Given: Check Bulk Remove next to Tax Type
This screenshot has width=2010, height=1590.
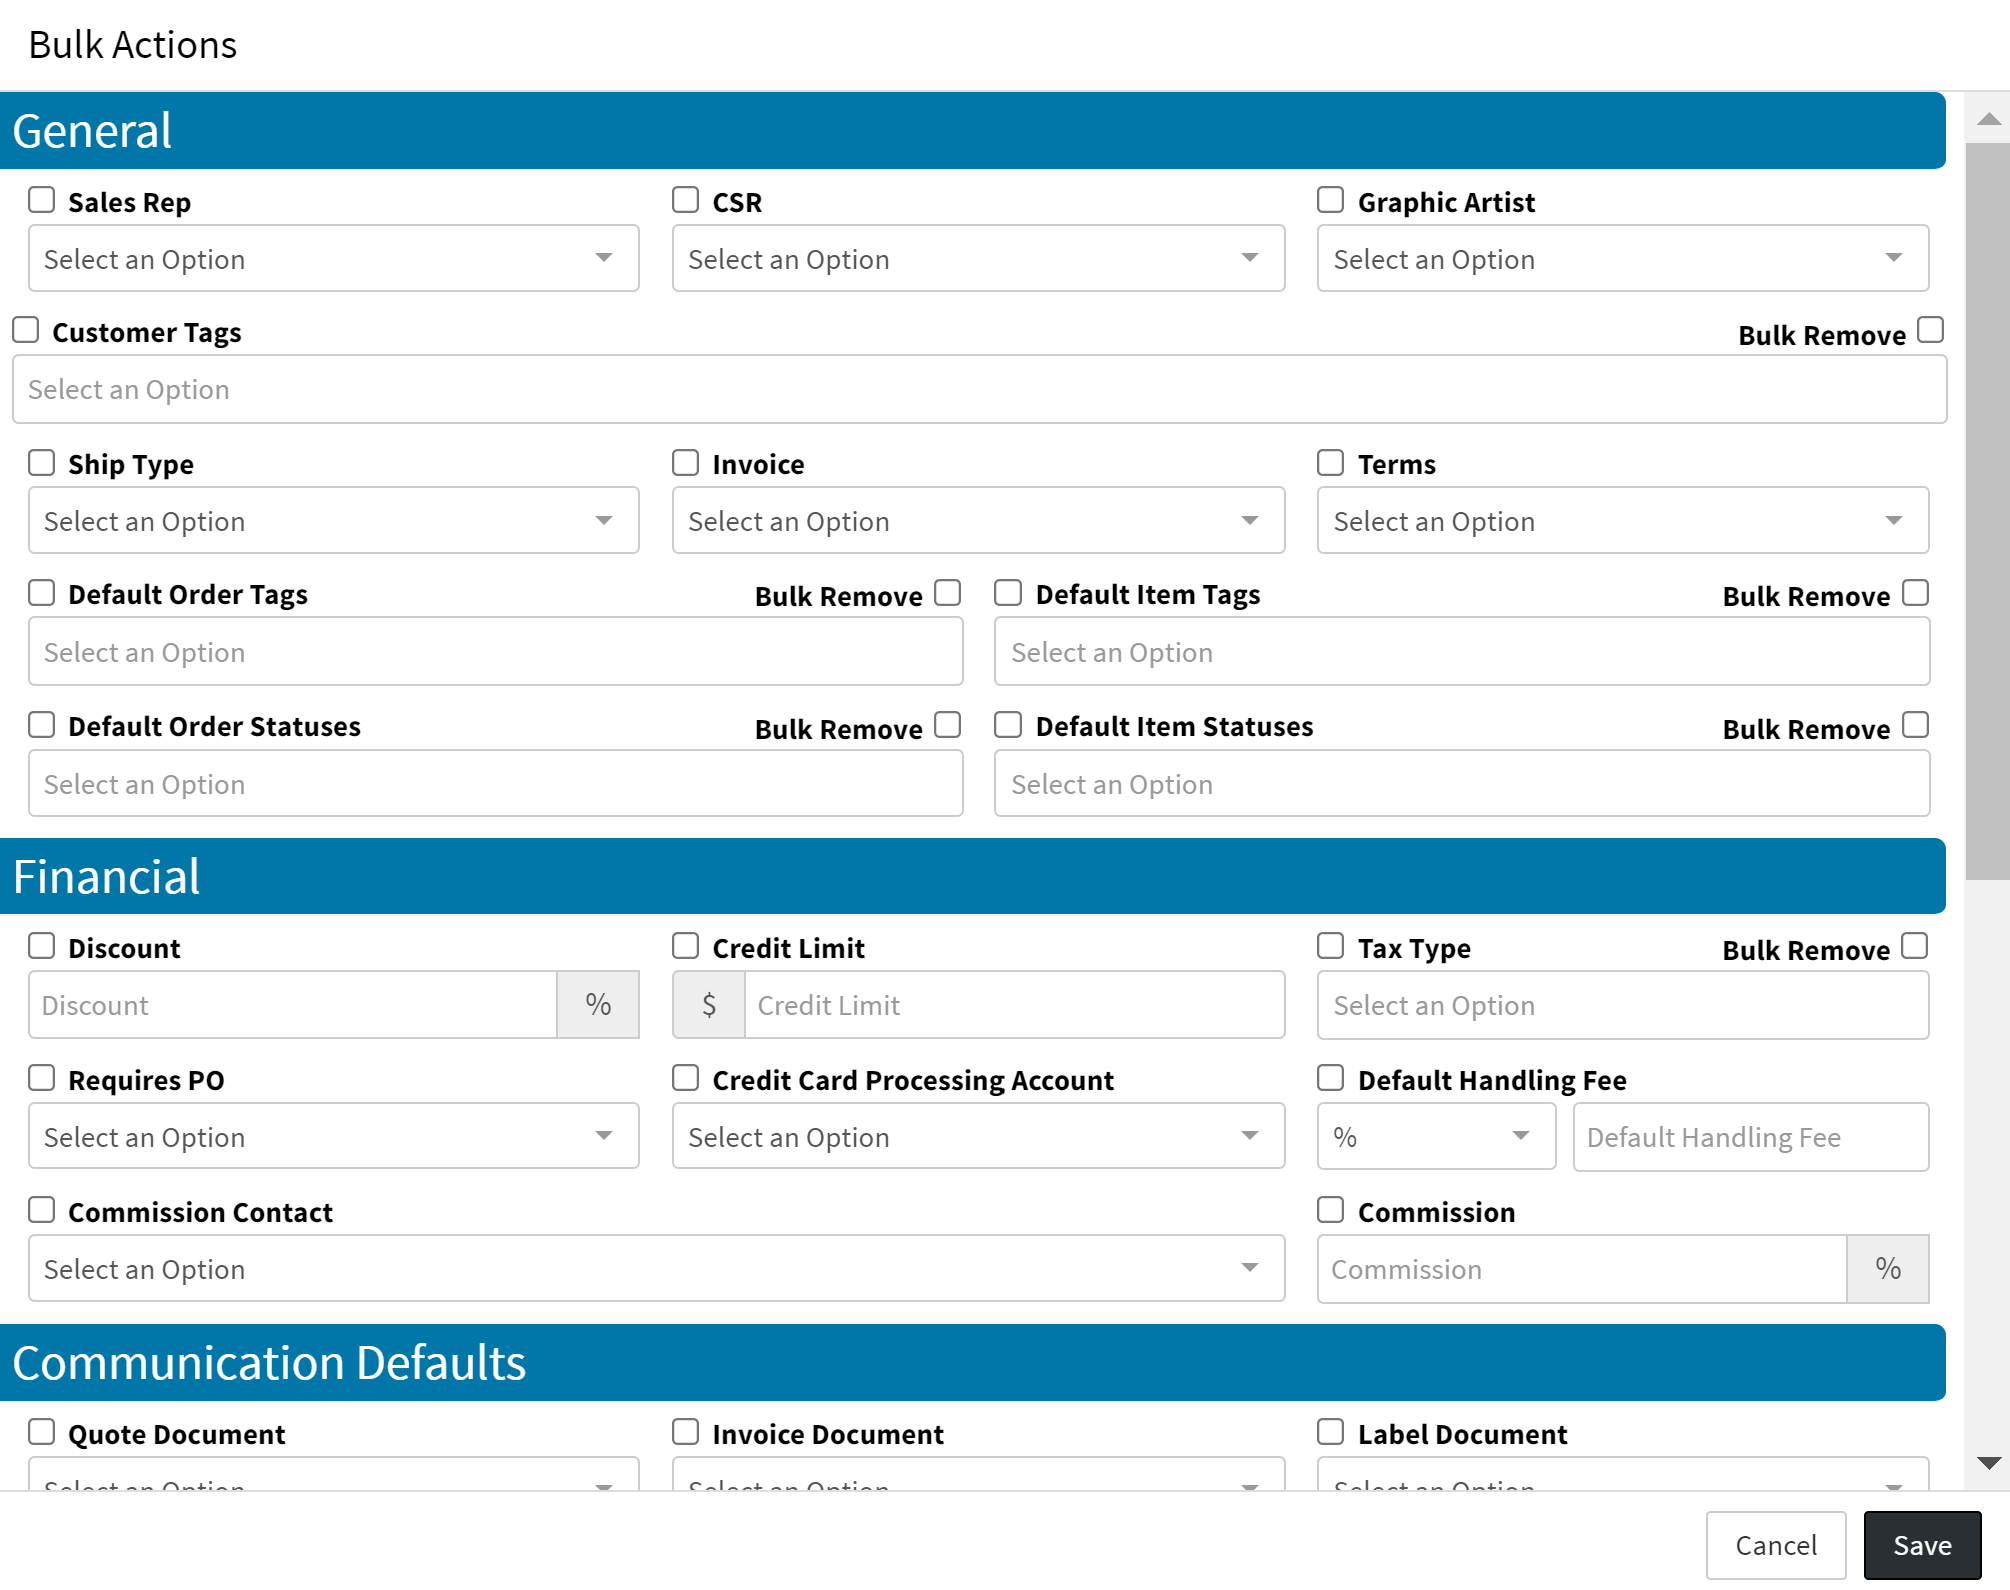Looking at the screenshot, I should click(1914, 946).
